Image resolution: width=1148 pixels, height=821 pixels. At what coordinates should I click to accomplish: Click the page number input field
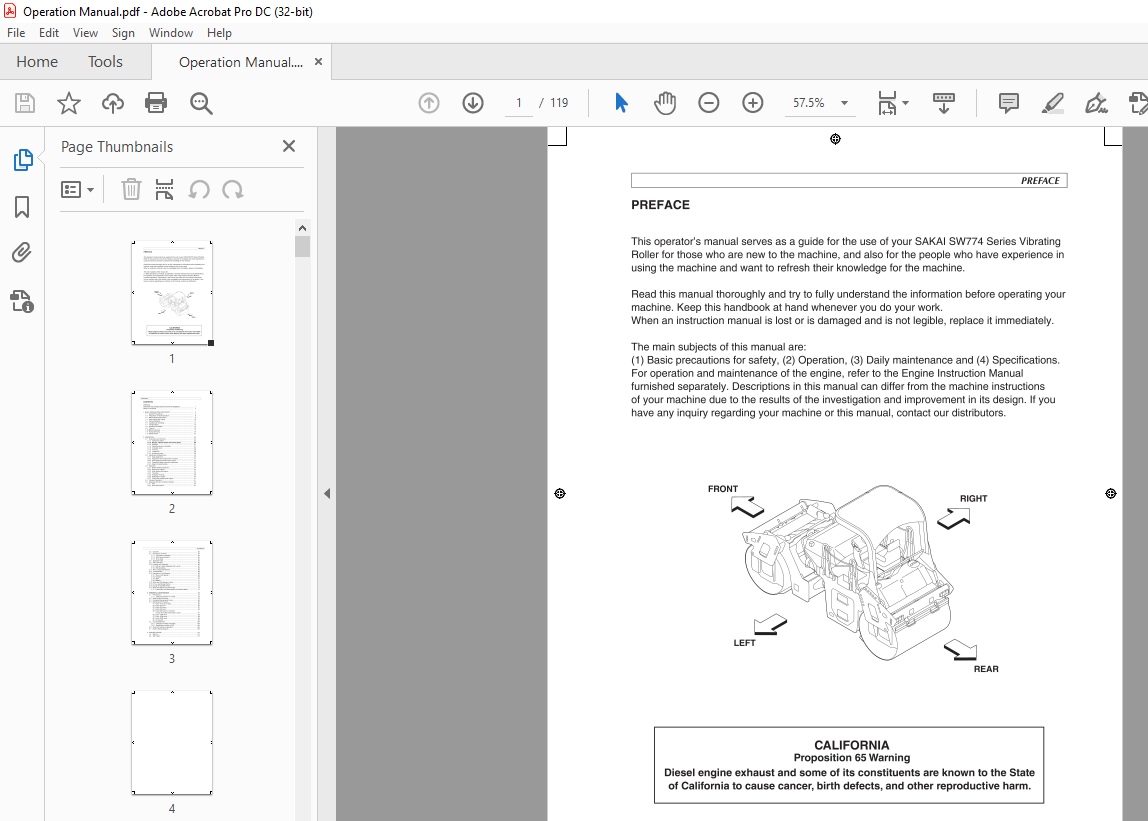click(x=518, y=103)
